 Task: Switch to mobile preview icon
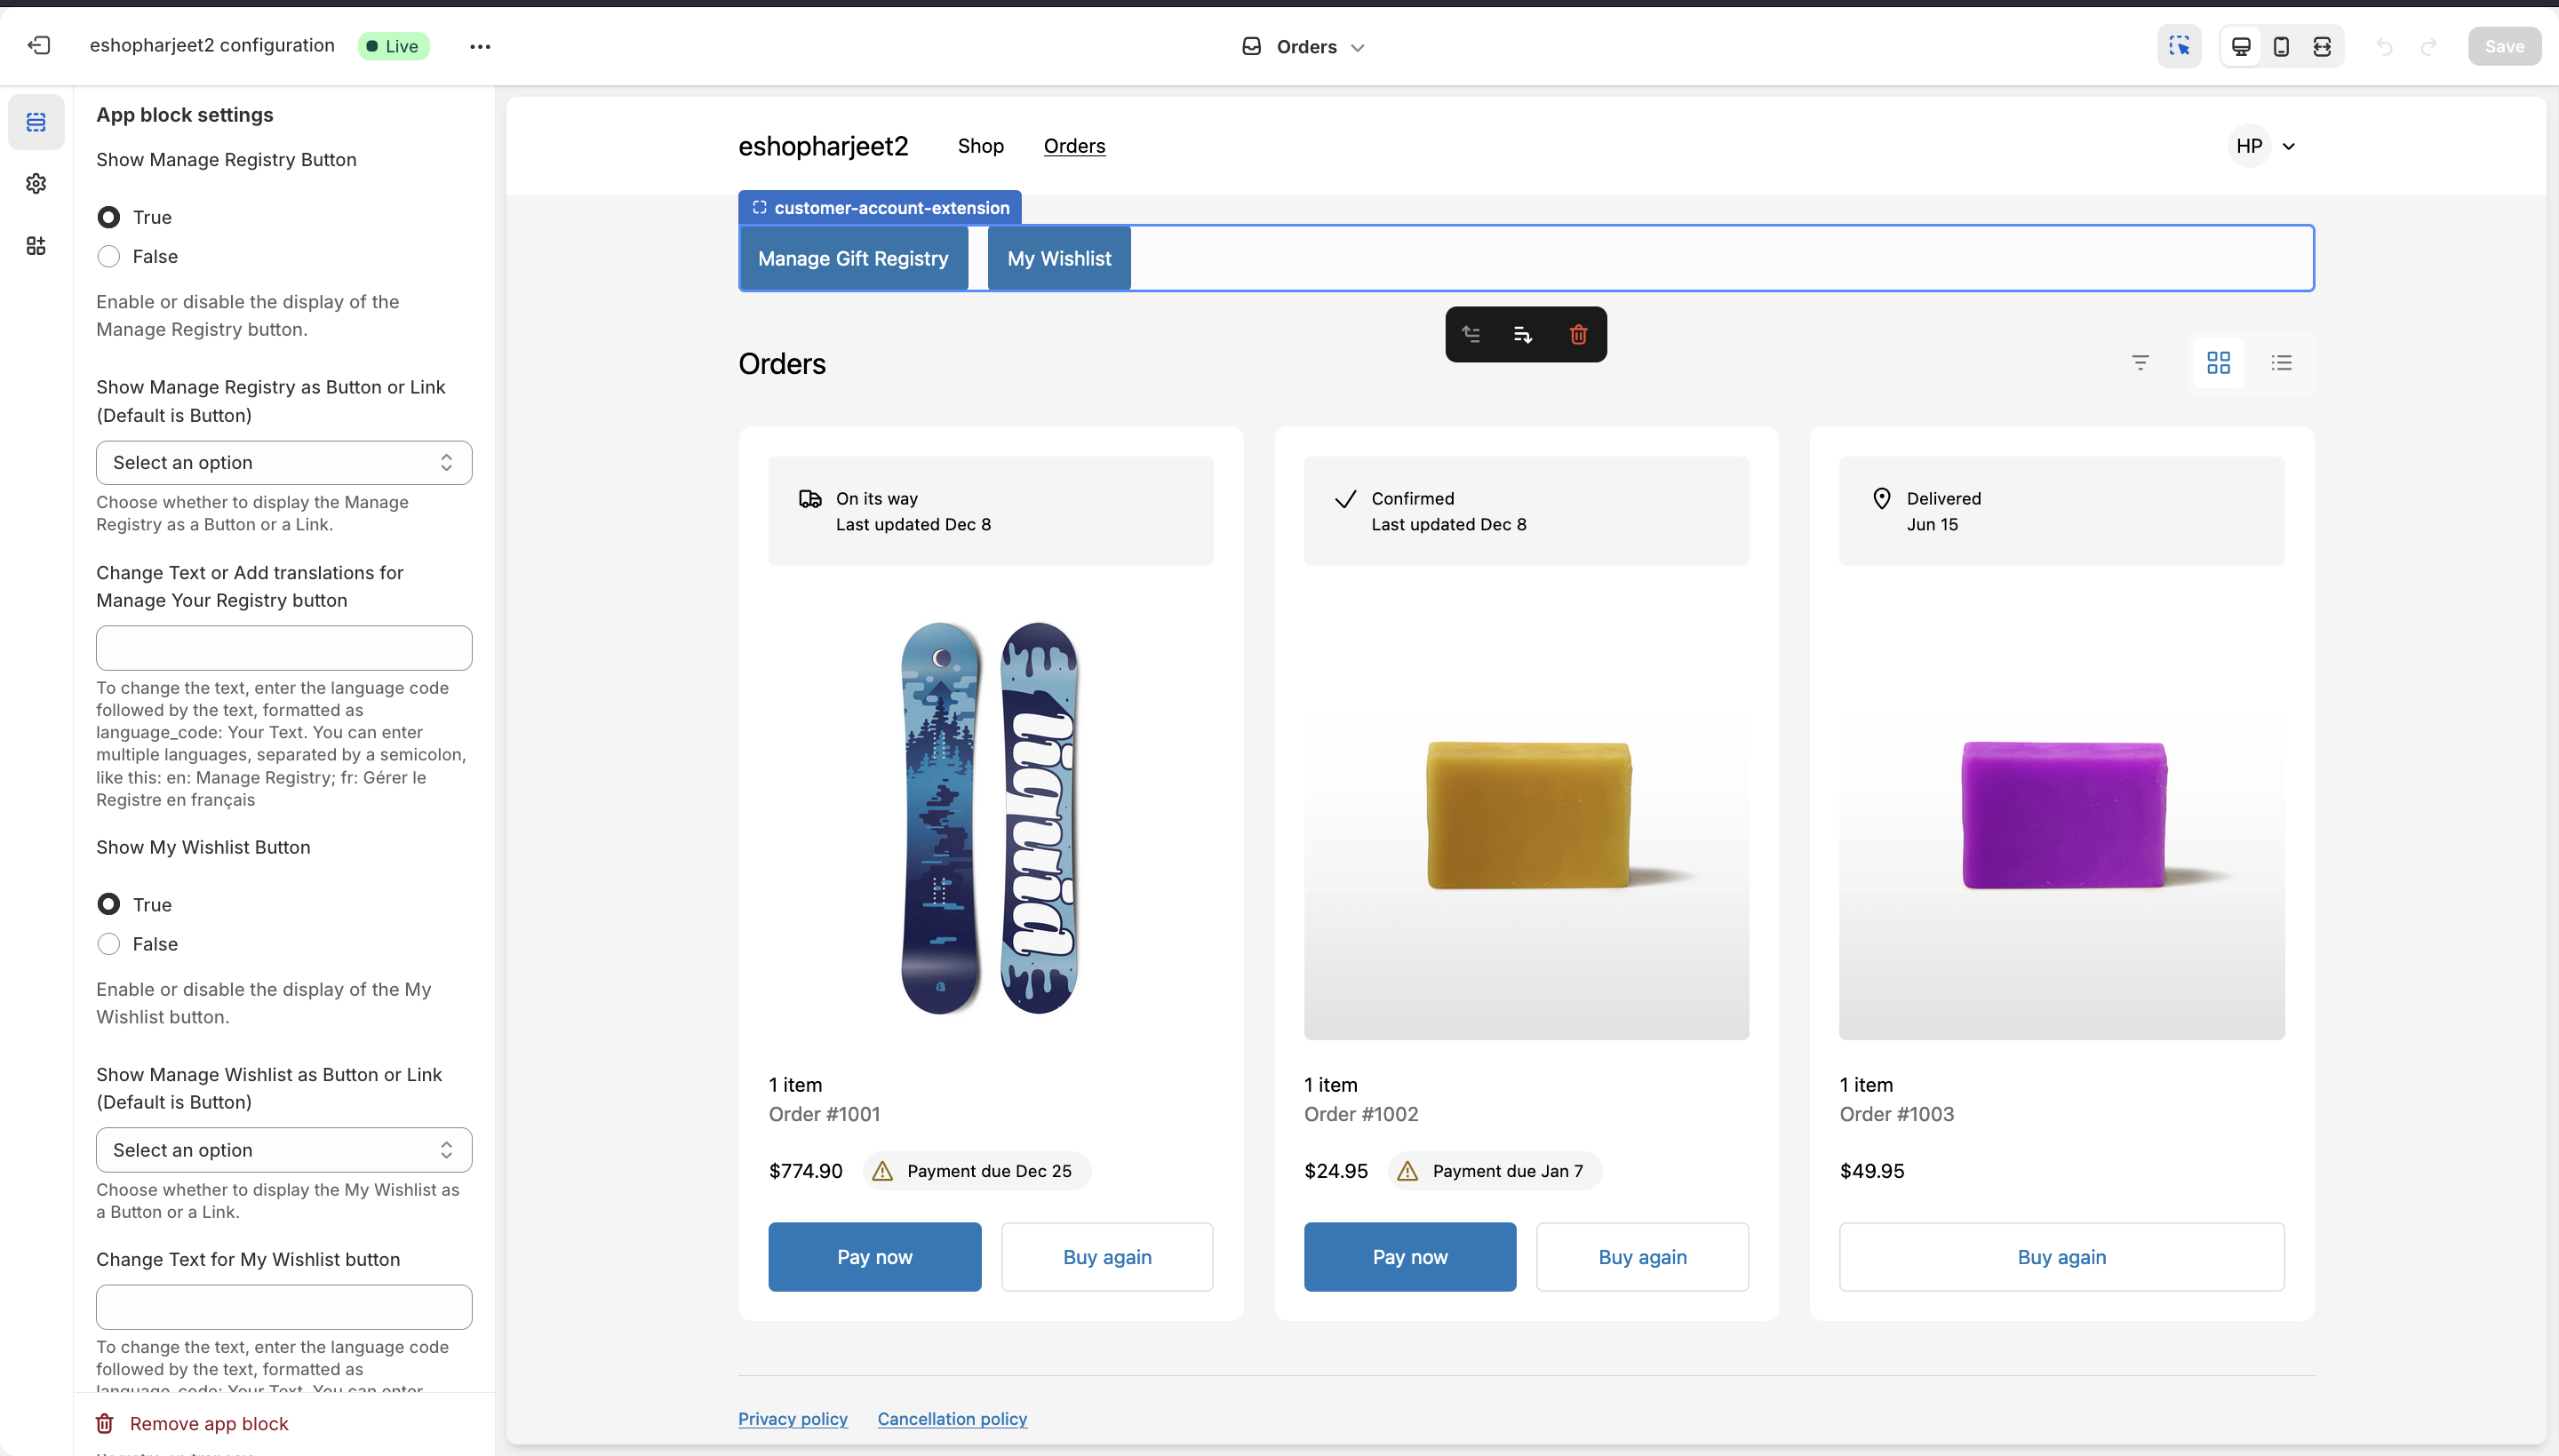click(x=2281, y=46)
